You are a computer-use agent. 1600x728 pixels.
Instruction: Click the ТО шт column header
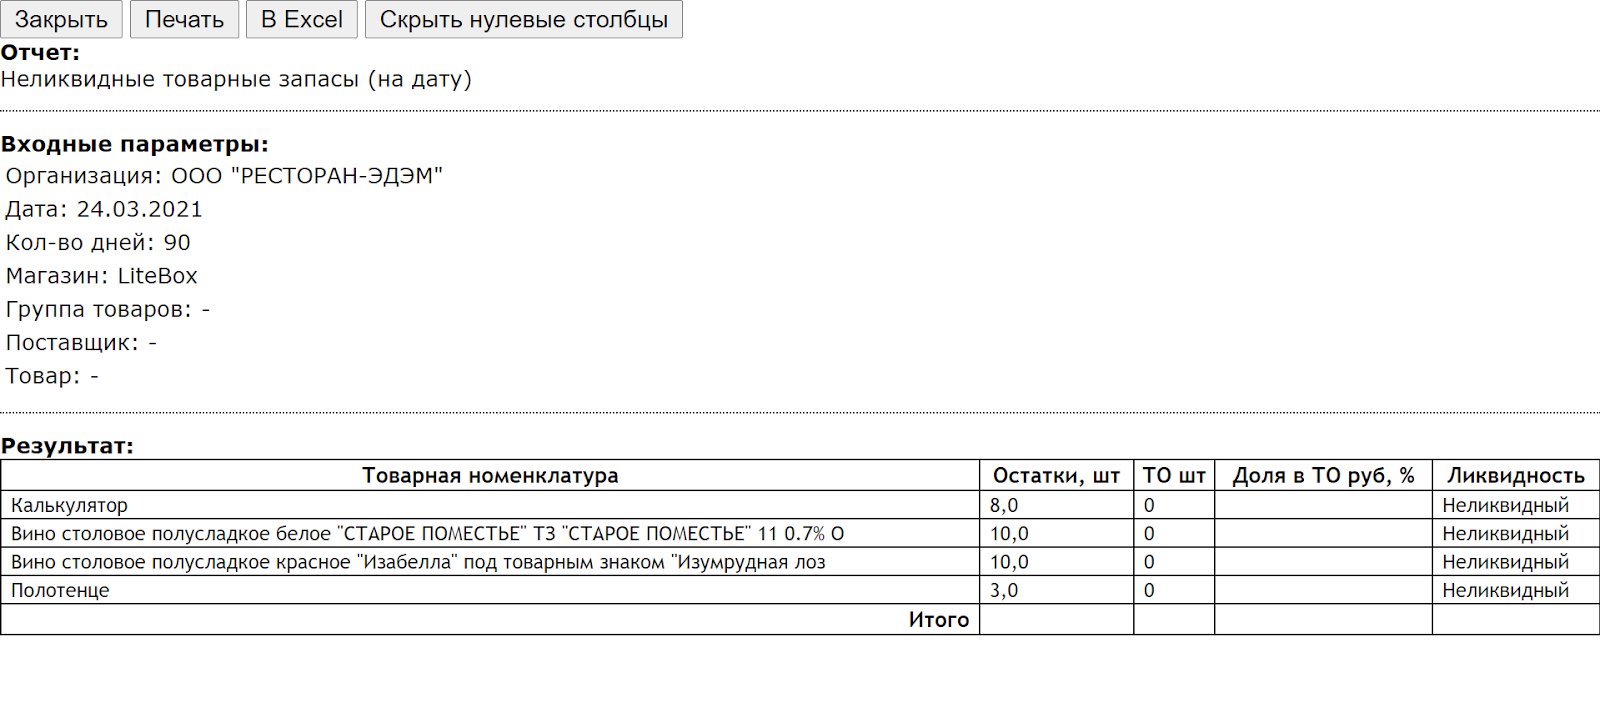1173,476
